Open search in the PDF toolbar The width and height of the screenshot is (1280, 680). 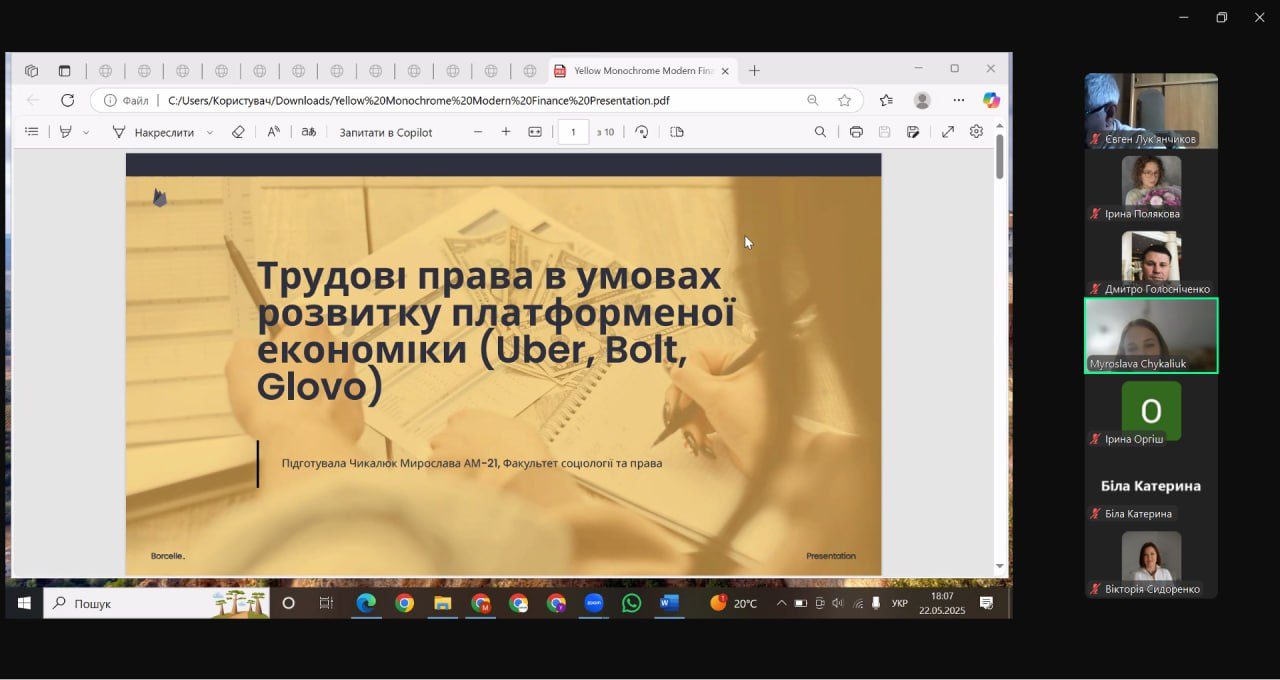pos(820,132)
